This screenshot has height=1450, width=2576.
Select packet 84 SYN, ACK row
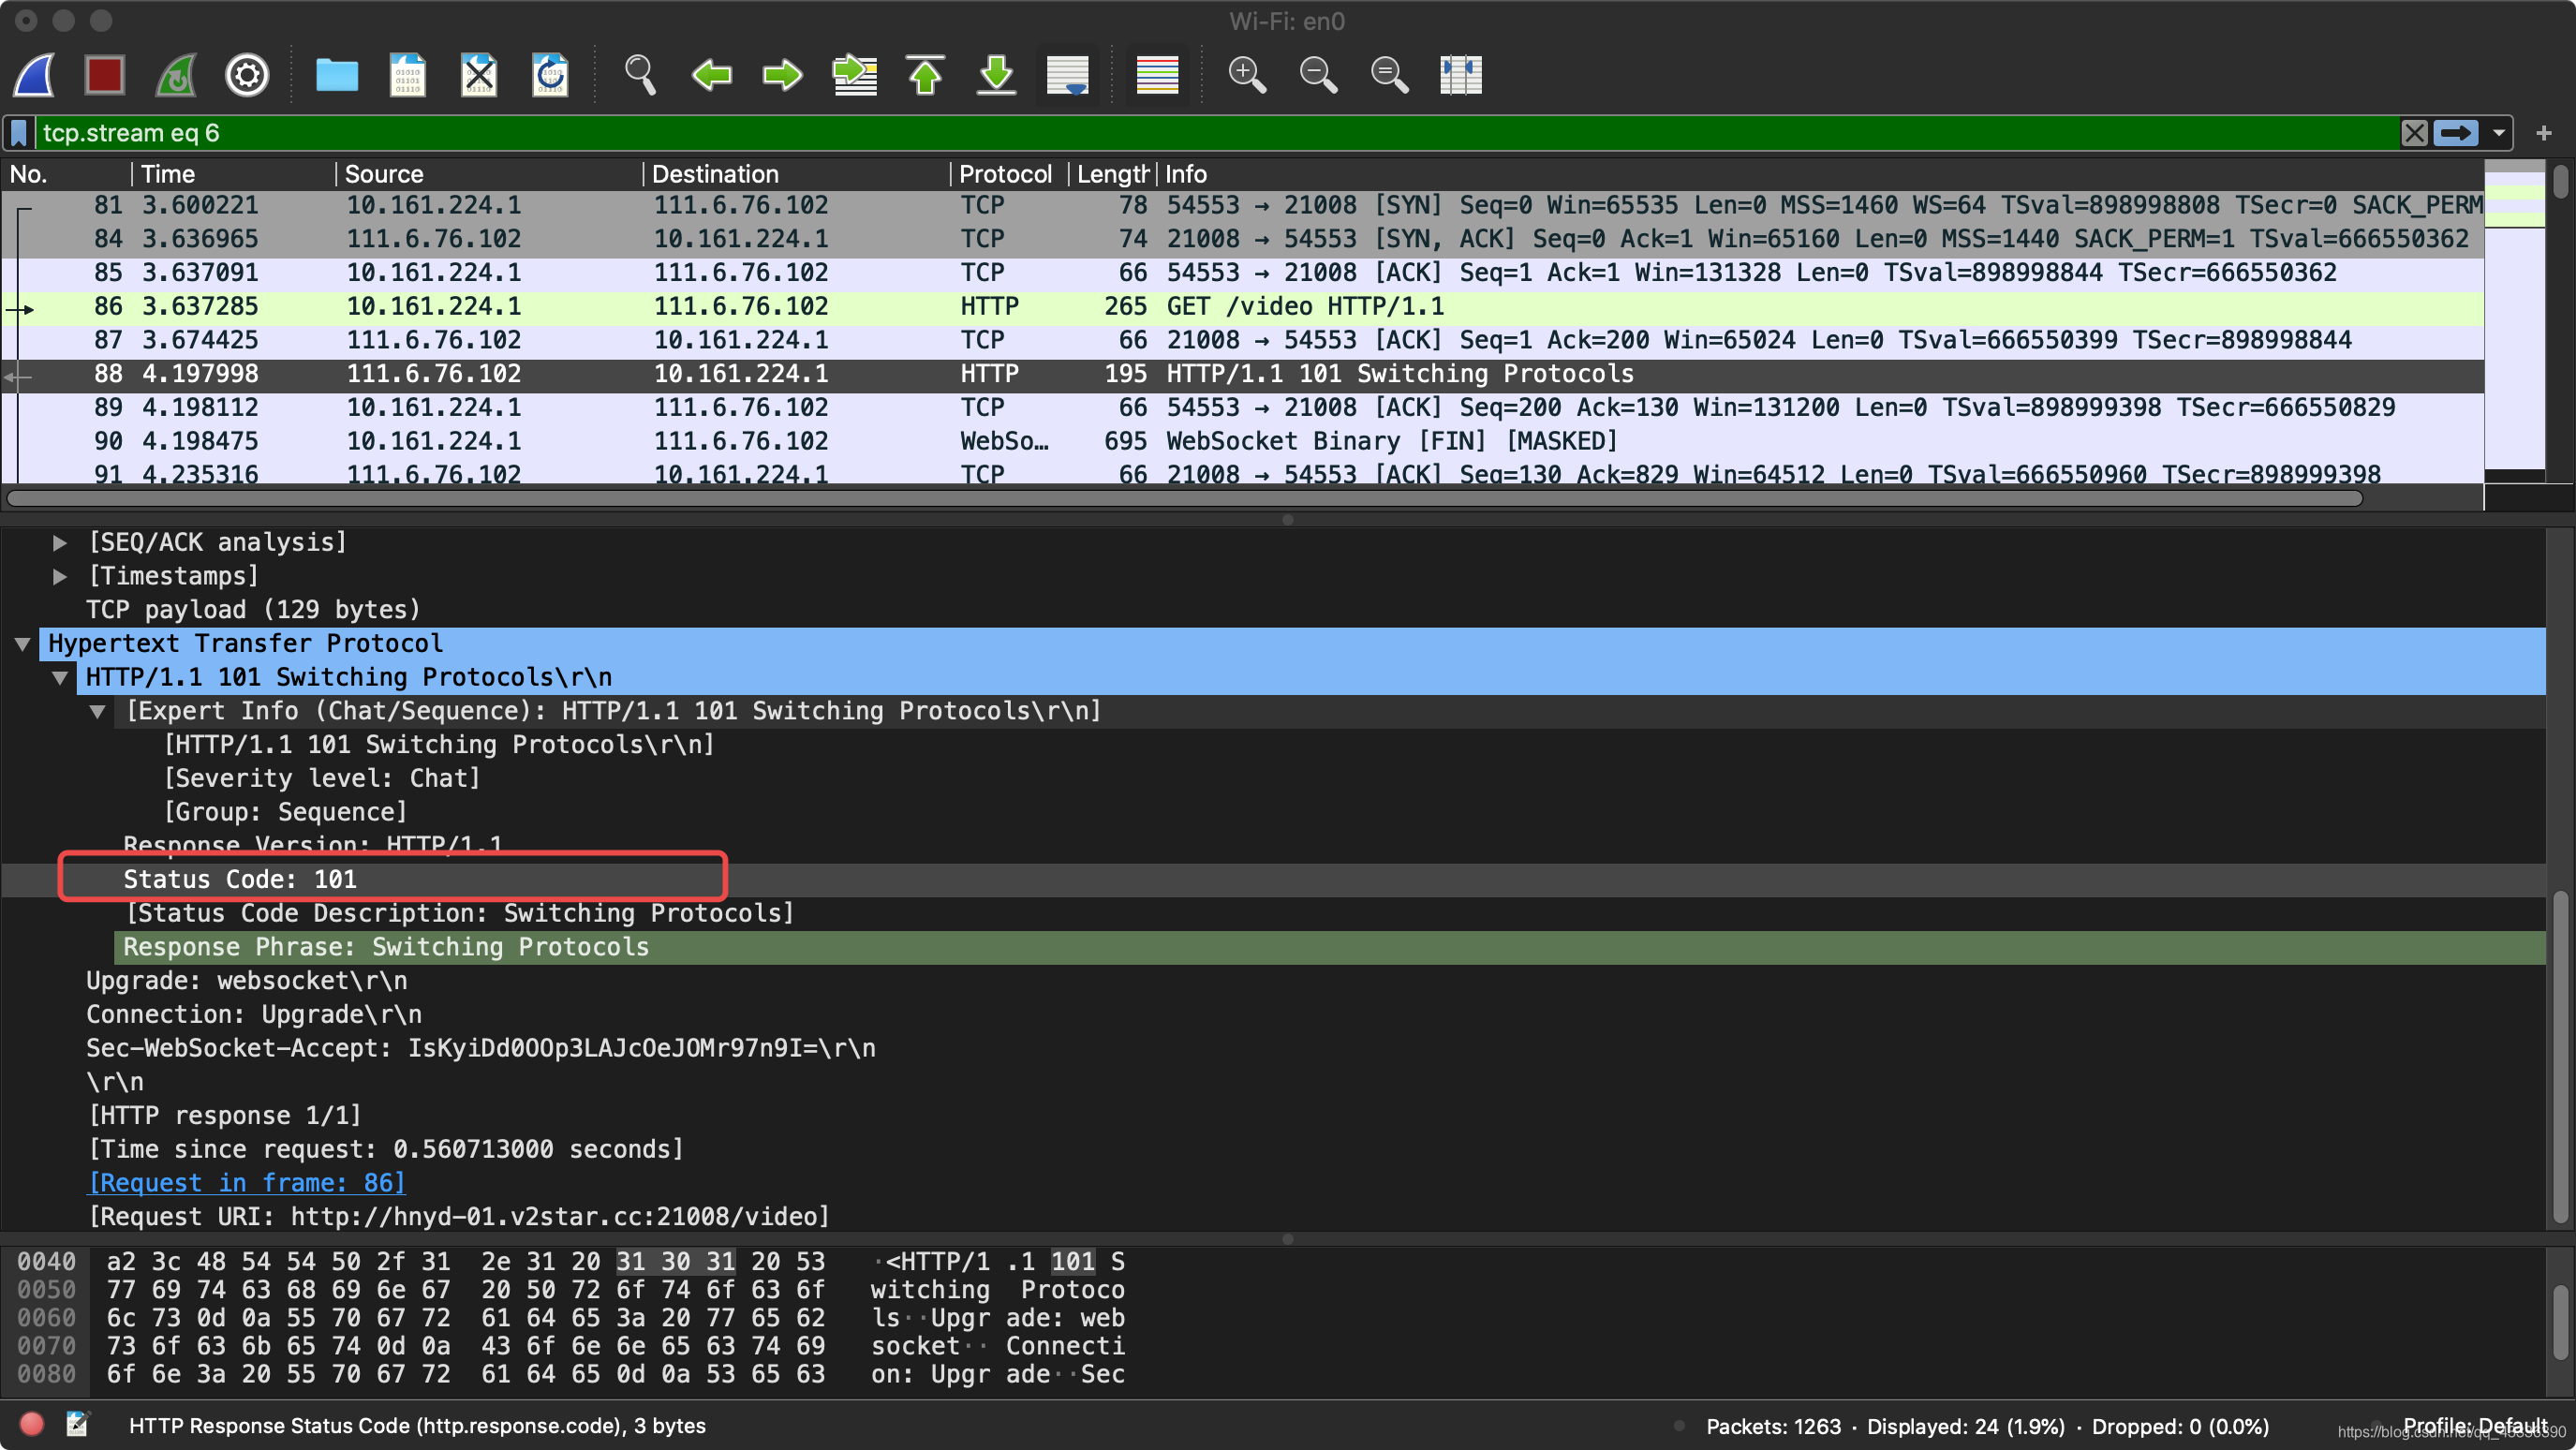1243,239
